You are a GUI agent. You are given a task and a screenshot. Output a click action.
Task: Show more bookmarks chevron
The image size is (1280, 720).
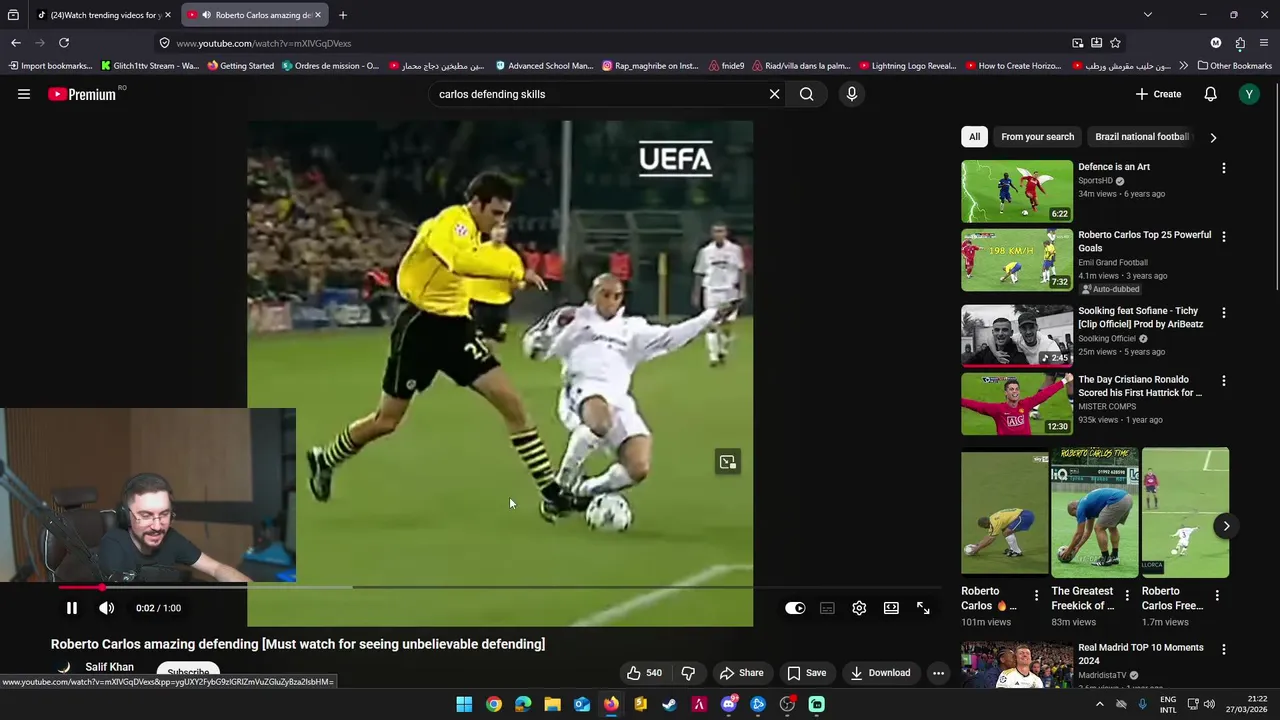click(x=1183, y=66)
